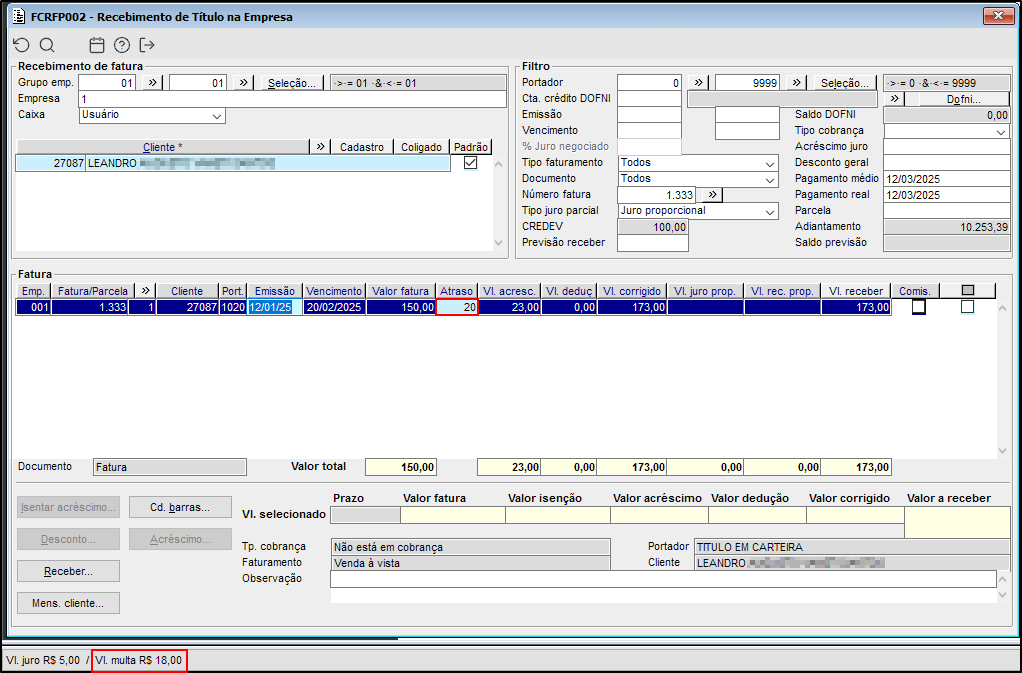Click the Vencimento cell 20/02/2025
Screen dimensions: 1022x673
pos(334,307)
